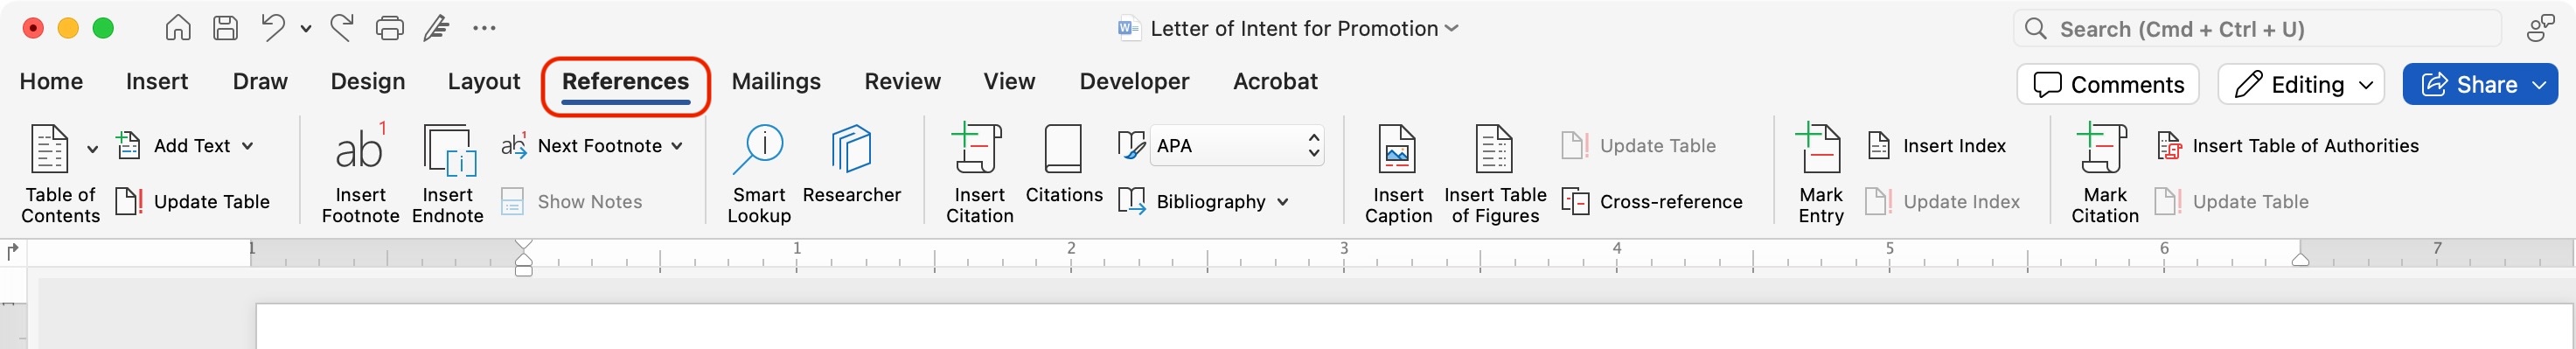Expand the Table of Contents dropdown arrow
Viewport: 2576px width, 349px height.
pyautogui.click(x=92, y=149)
